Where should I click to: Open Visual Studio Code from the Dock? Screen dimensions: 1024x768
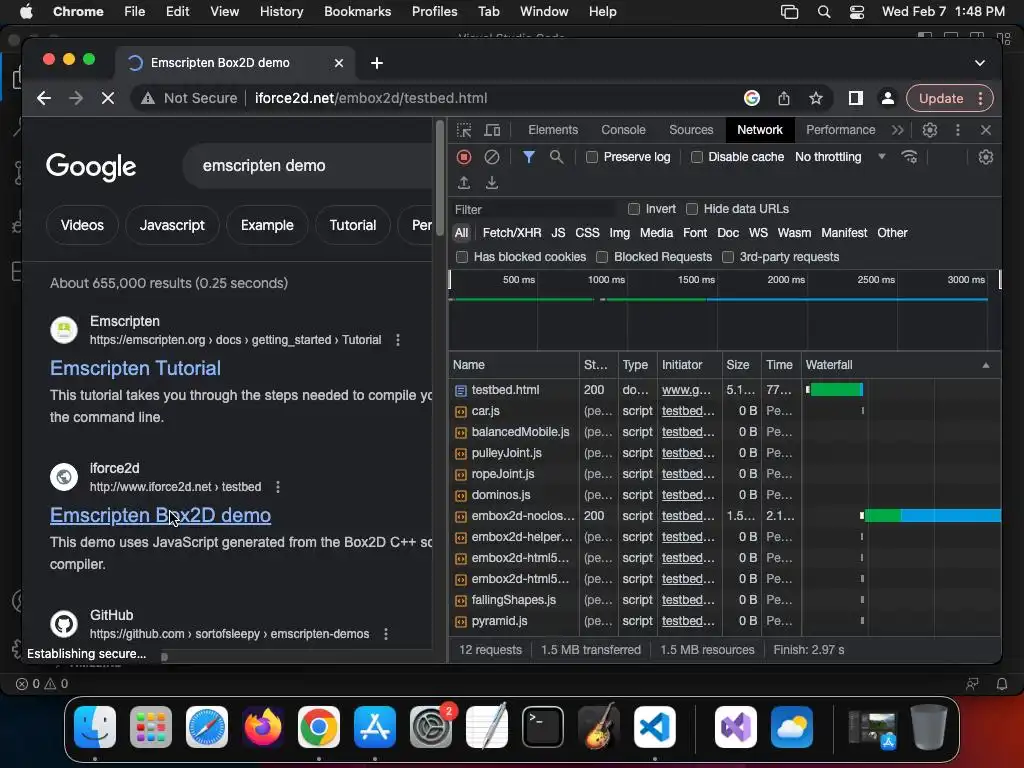[654, 726]
